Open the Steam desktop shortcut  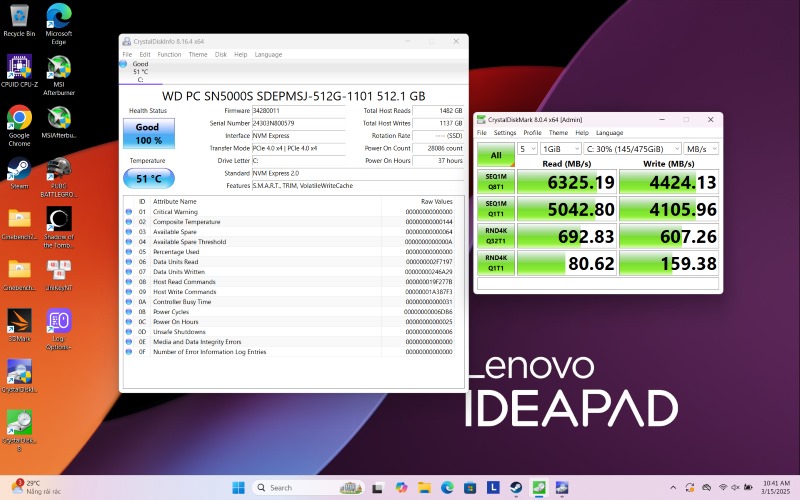(19, 173)
